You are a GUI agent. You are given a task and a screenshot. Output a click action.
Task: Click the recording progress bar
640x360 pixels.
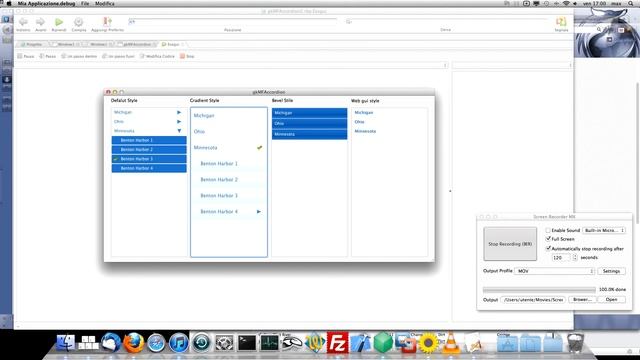[x=539, y=289]
